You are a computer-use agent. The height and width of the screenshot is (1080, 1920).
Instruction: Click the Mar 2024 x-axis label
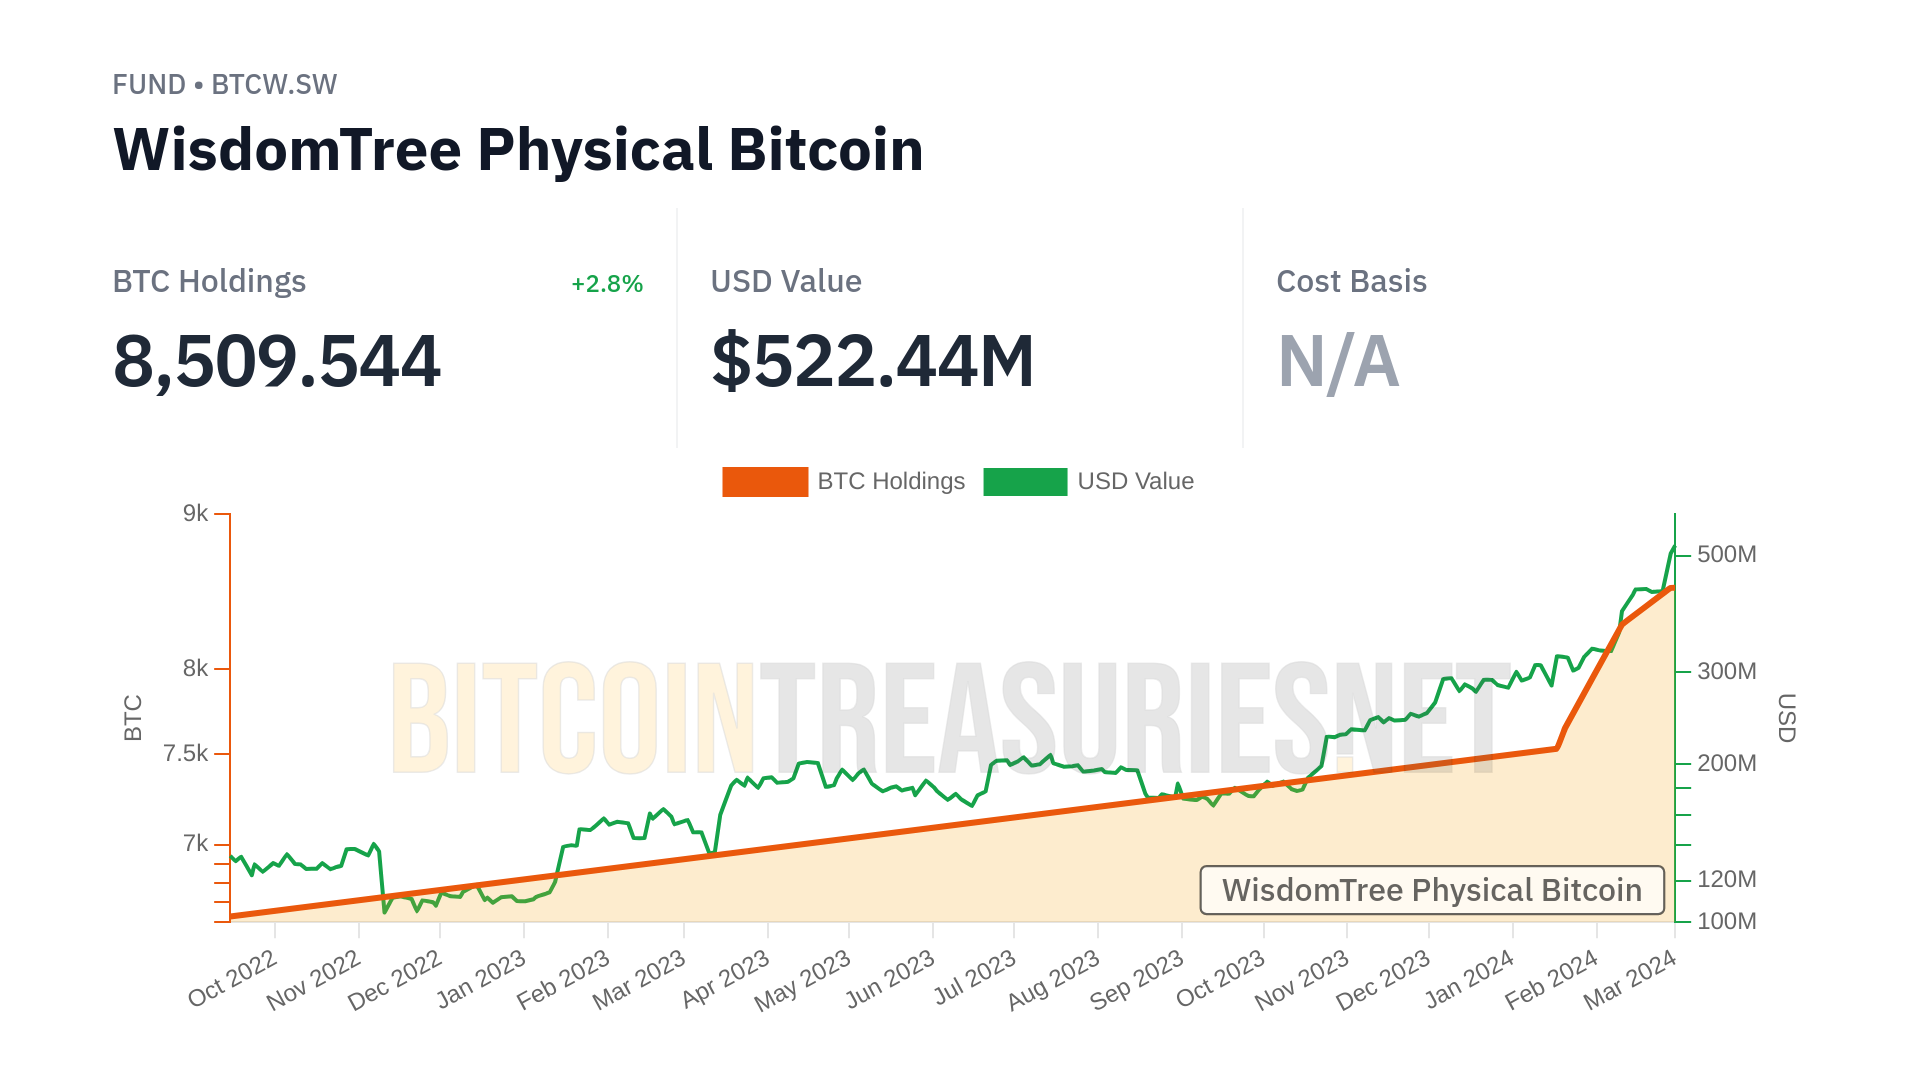[1630, 980]
